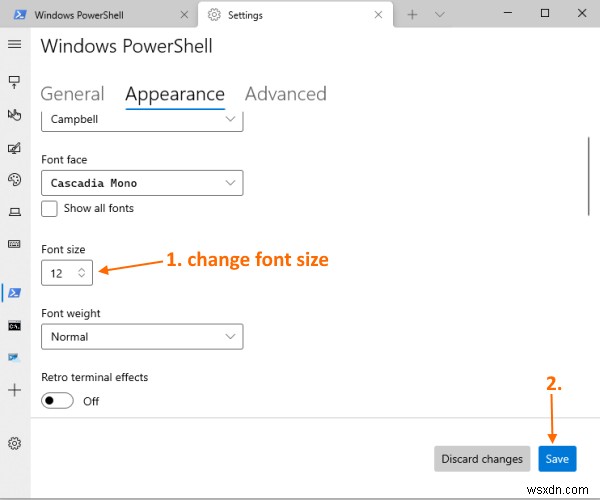Open new tab with plus button
Viewport: 600px width, 500px height.
pyautogui.click(x=412, y=15)
